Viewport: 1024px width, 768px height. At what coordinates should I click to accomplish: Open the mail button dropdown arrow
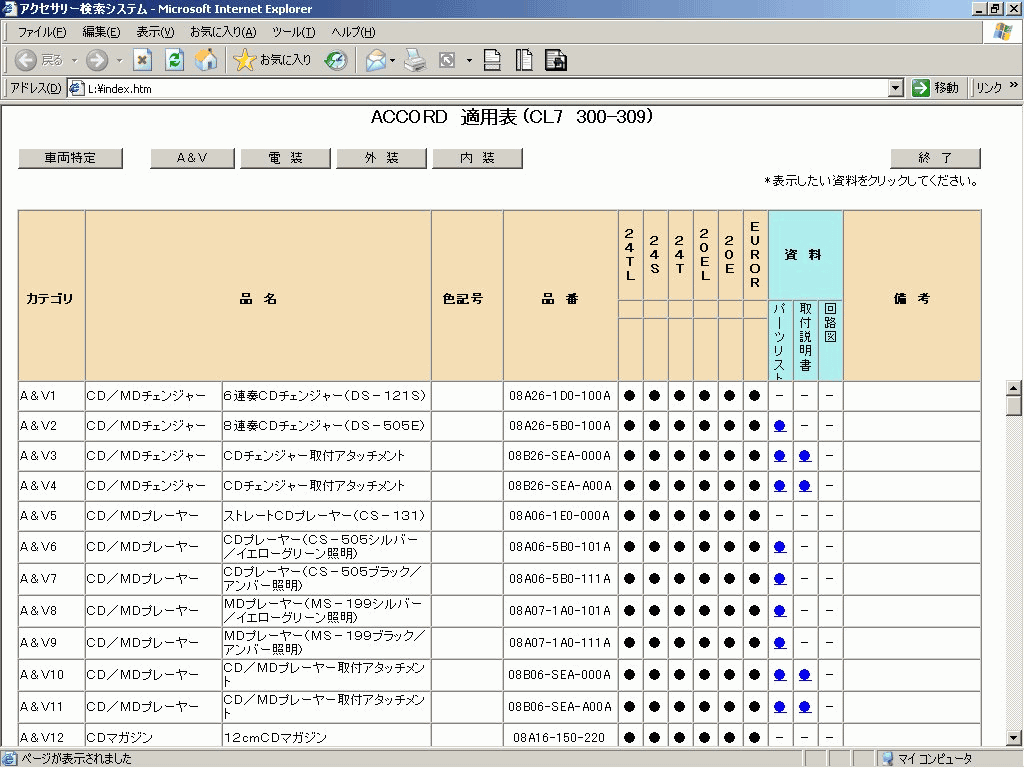[x=392, y=61]
